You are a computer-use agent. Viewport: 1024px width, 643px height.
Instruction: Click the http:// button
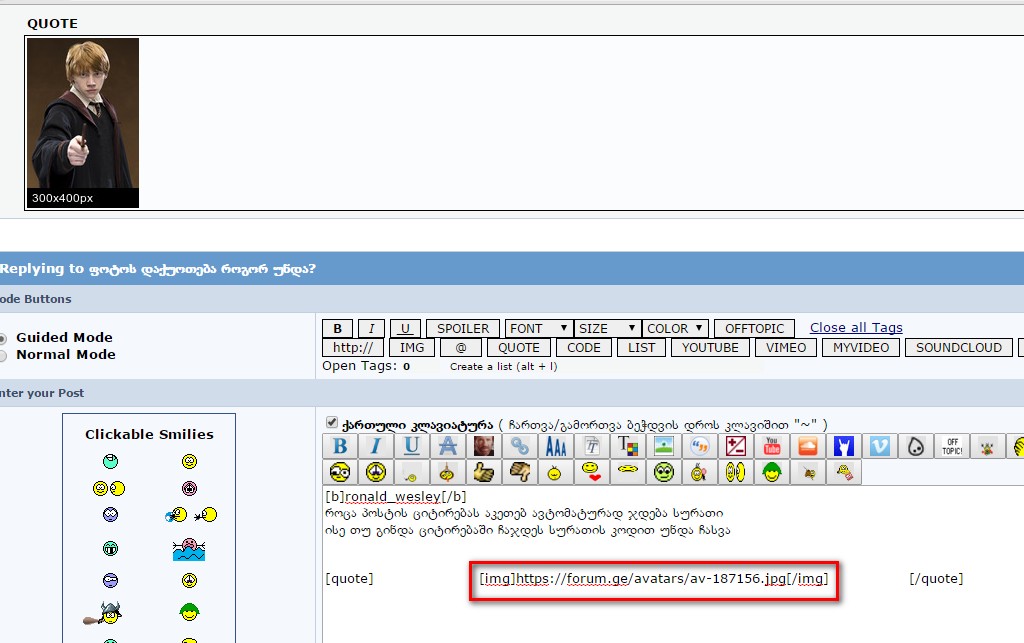click(x=353, y=347)
